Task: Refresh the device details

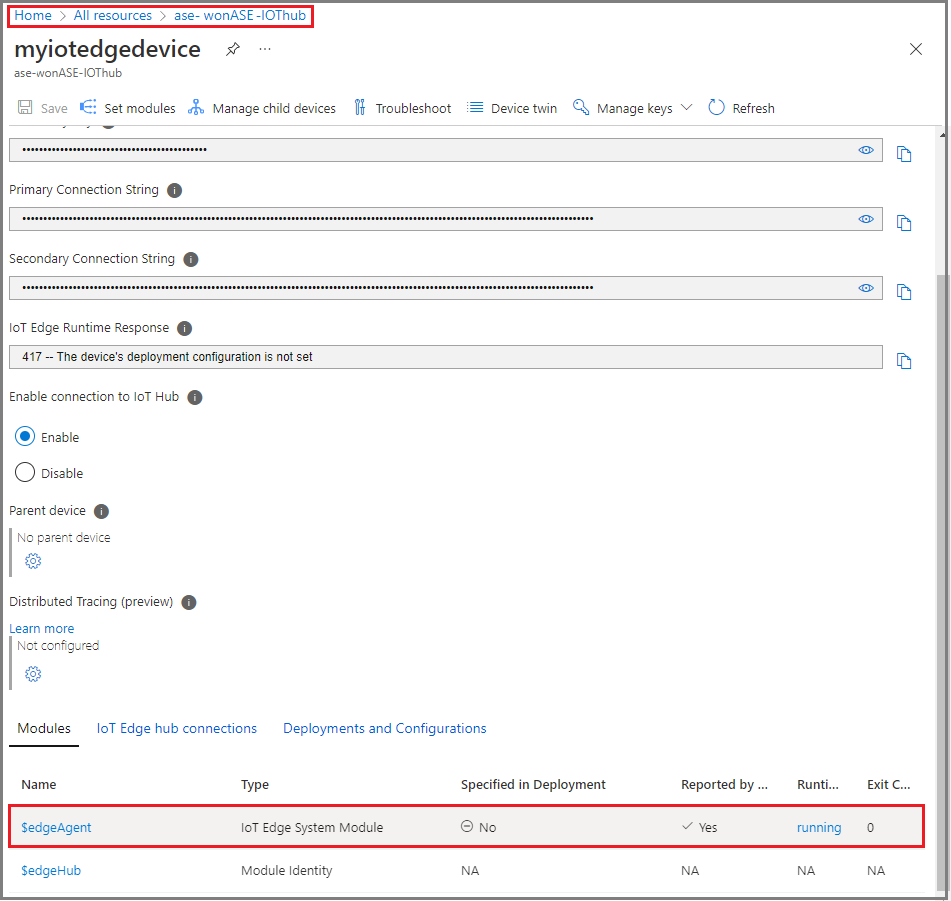Action: 741,108
